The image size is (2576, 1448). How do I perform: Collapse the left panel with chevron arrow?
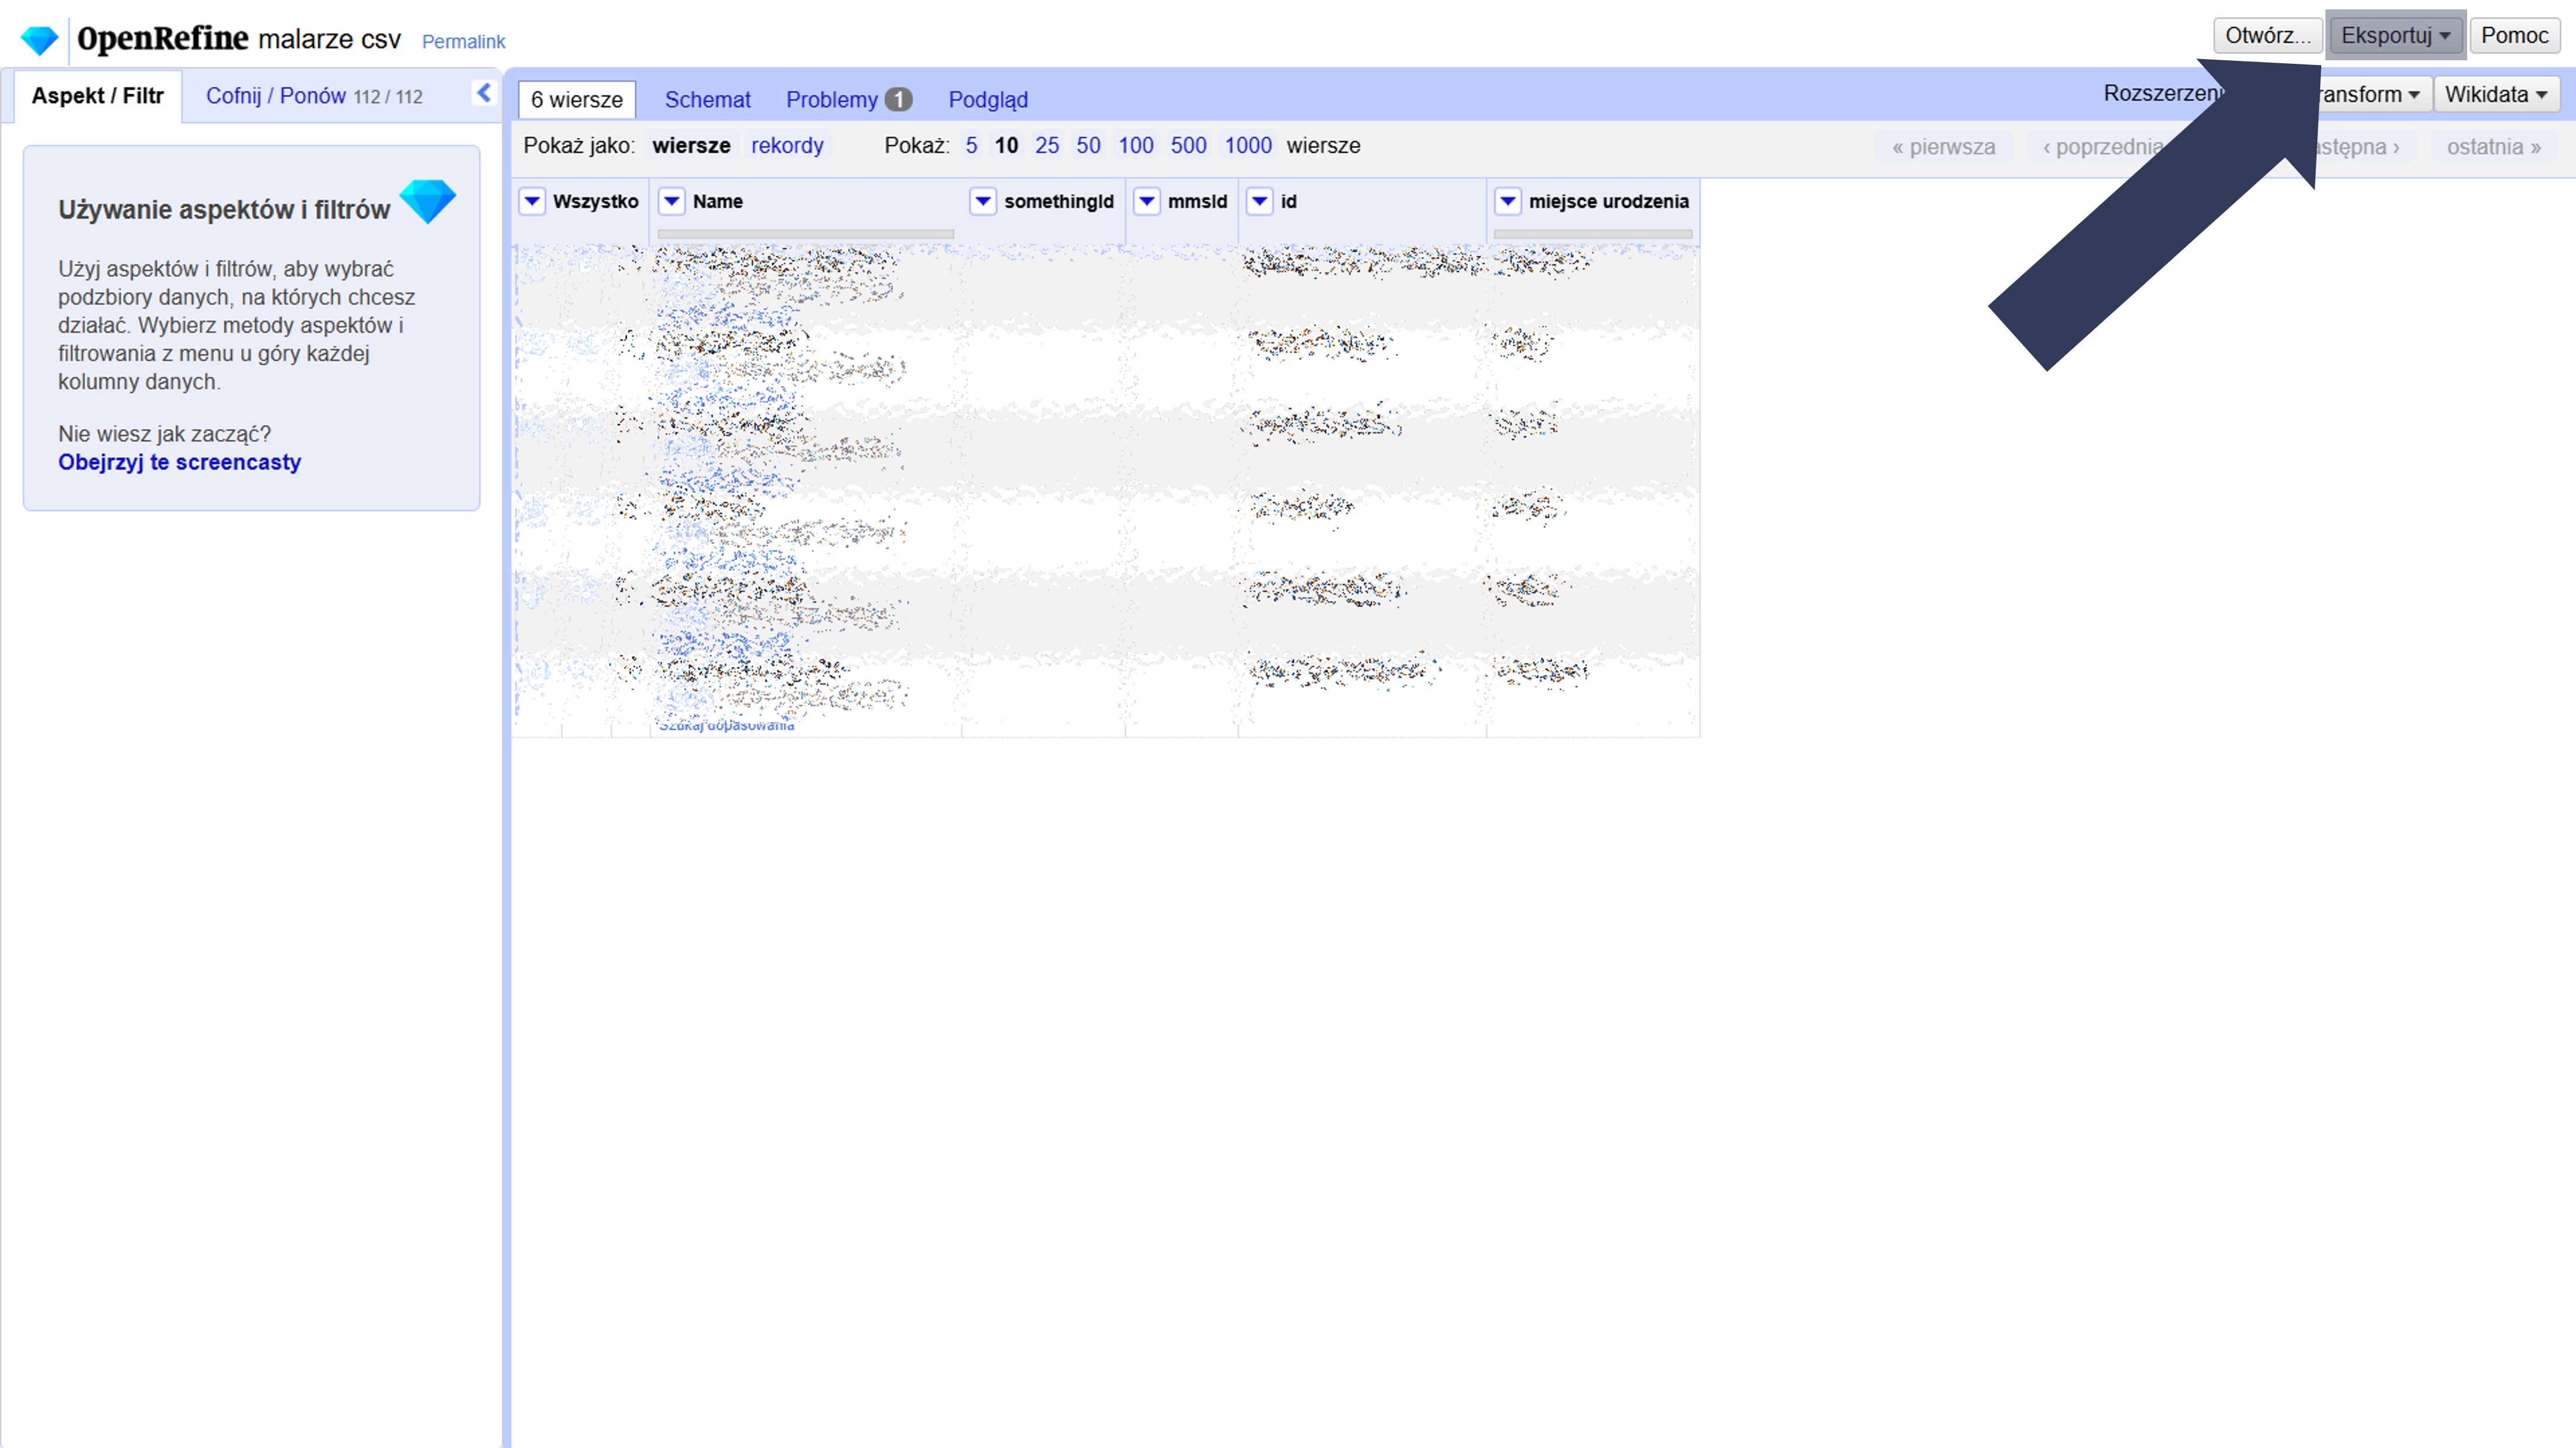pyautogui.click(x=484, y=93)
